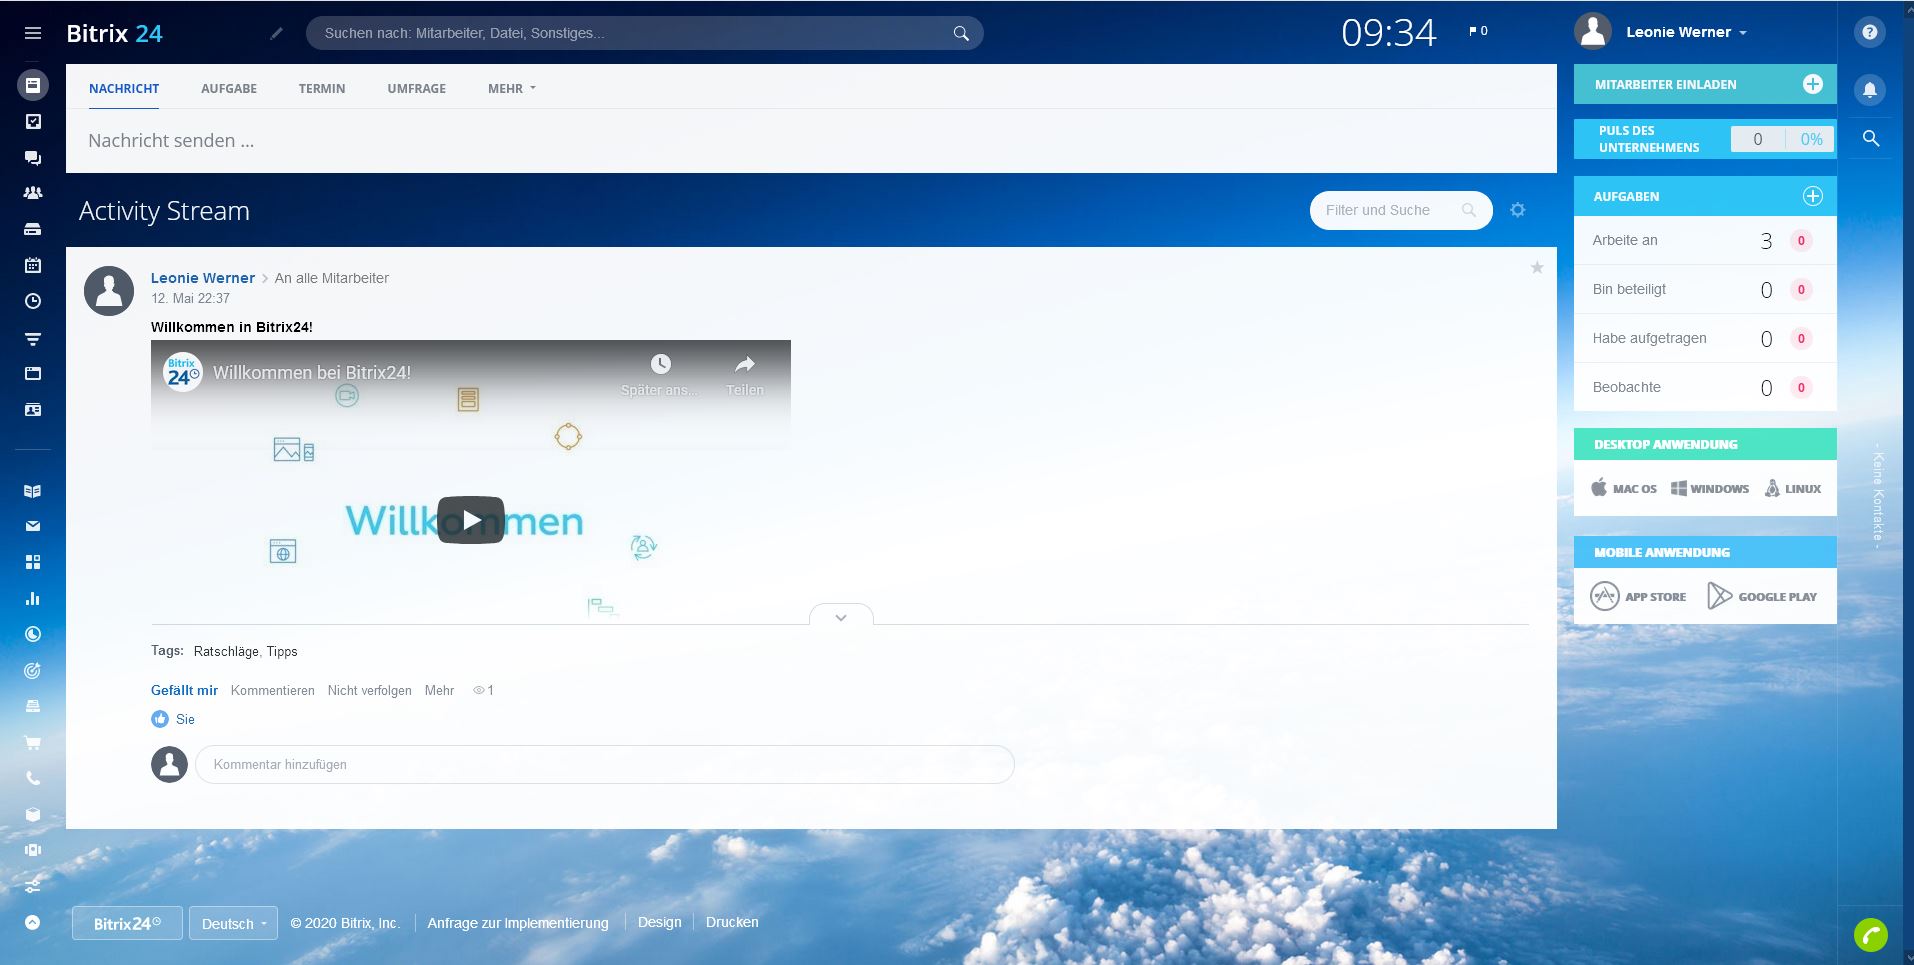Click the MITARBEITER EINLADEN button
1914x965 pixels.
pos(1705,84)
